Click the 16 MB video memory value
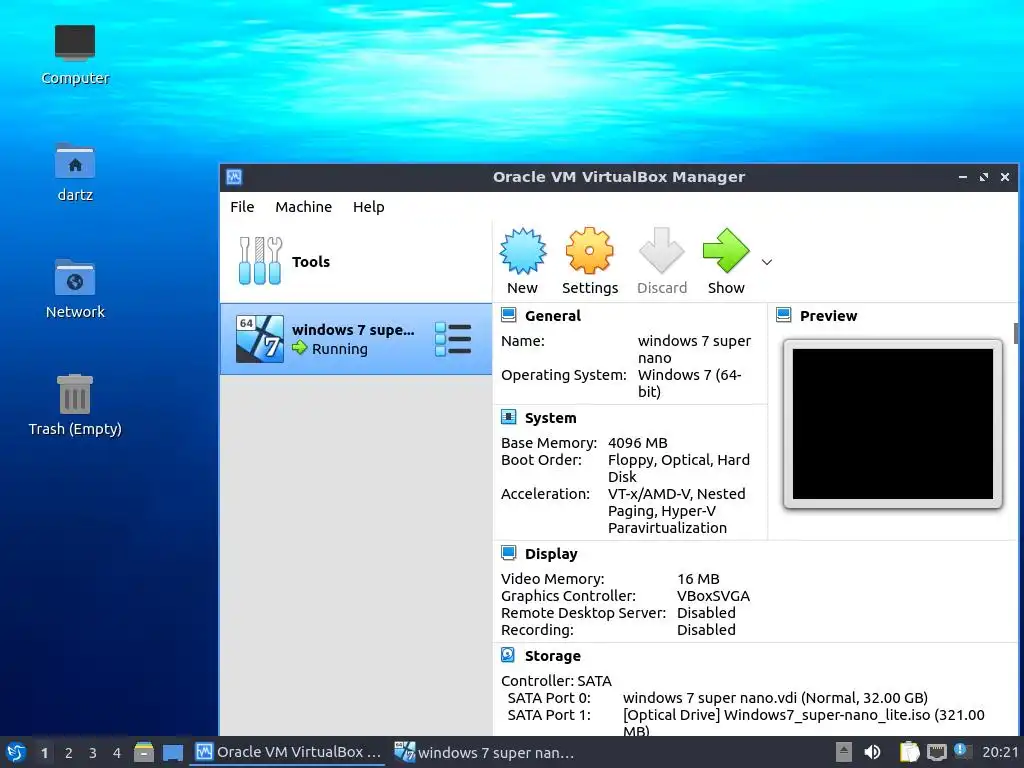Screen dimensions: 1024x768 pyautogui.click(x=698, y=579)
